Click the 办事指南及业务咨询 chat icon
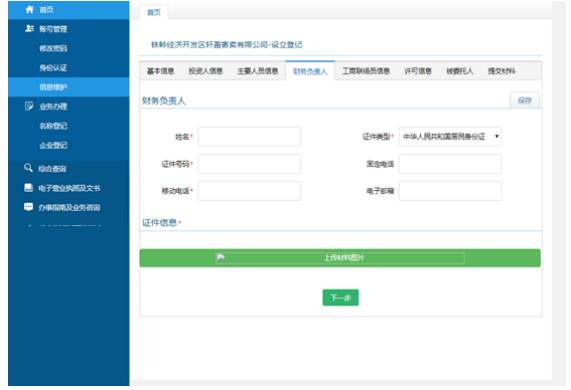 (x=28, y=207)
